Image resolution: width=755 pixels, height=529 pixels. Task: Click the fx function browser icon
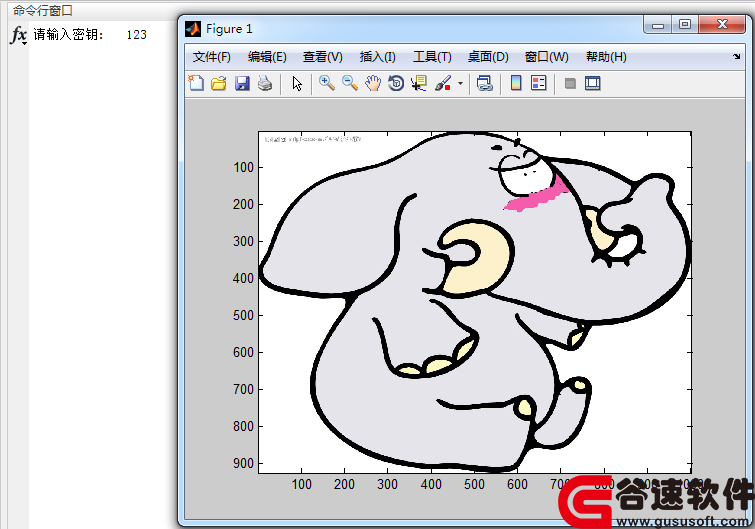[x=18, y=35]
